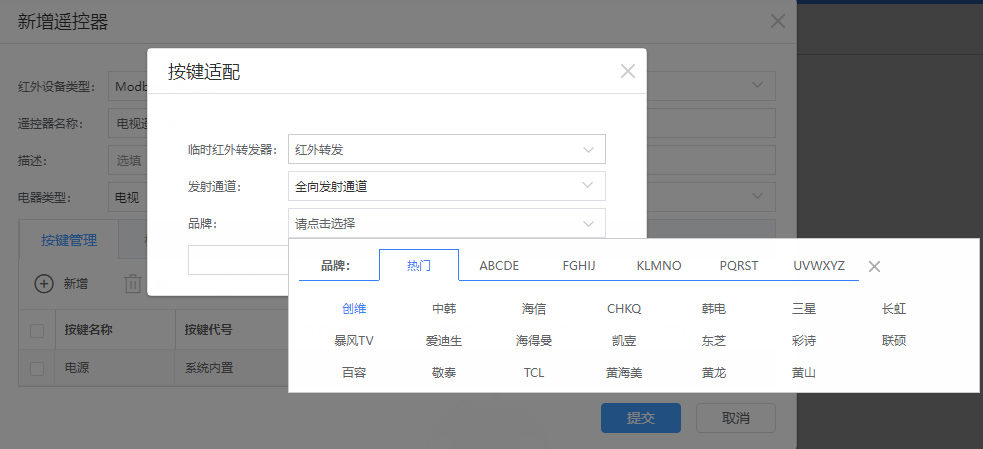
Task: Choose the 长虹 brand
Action: click(894, 309)
